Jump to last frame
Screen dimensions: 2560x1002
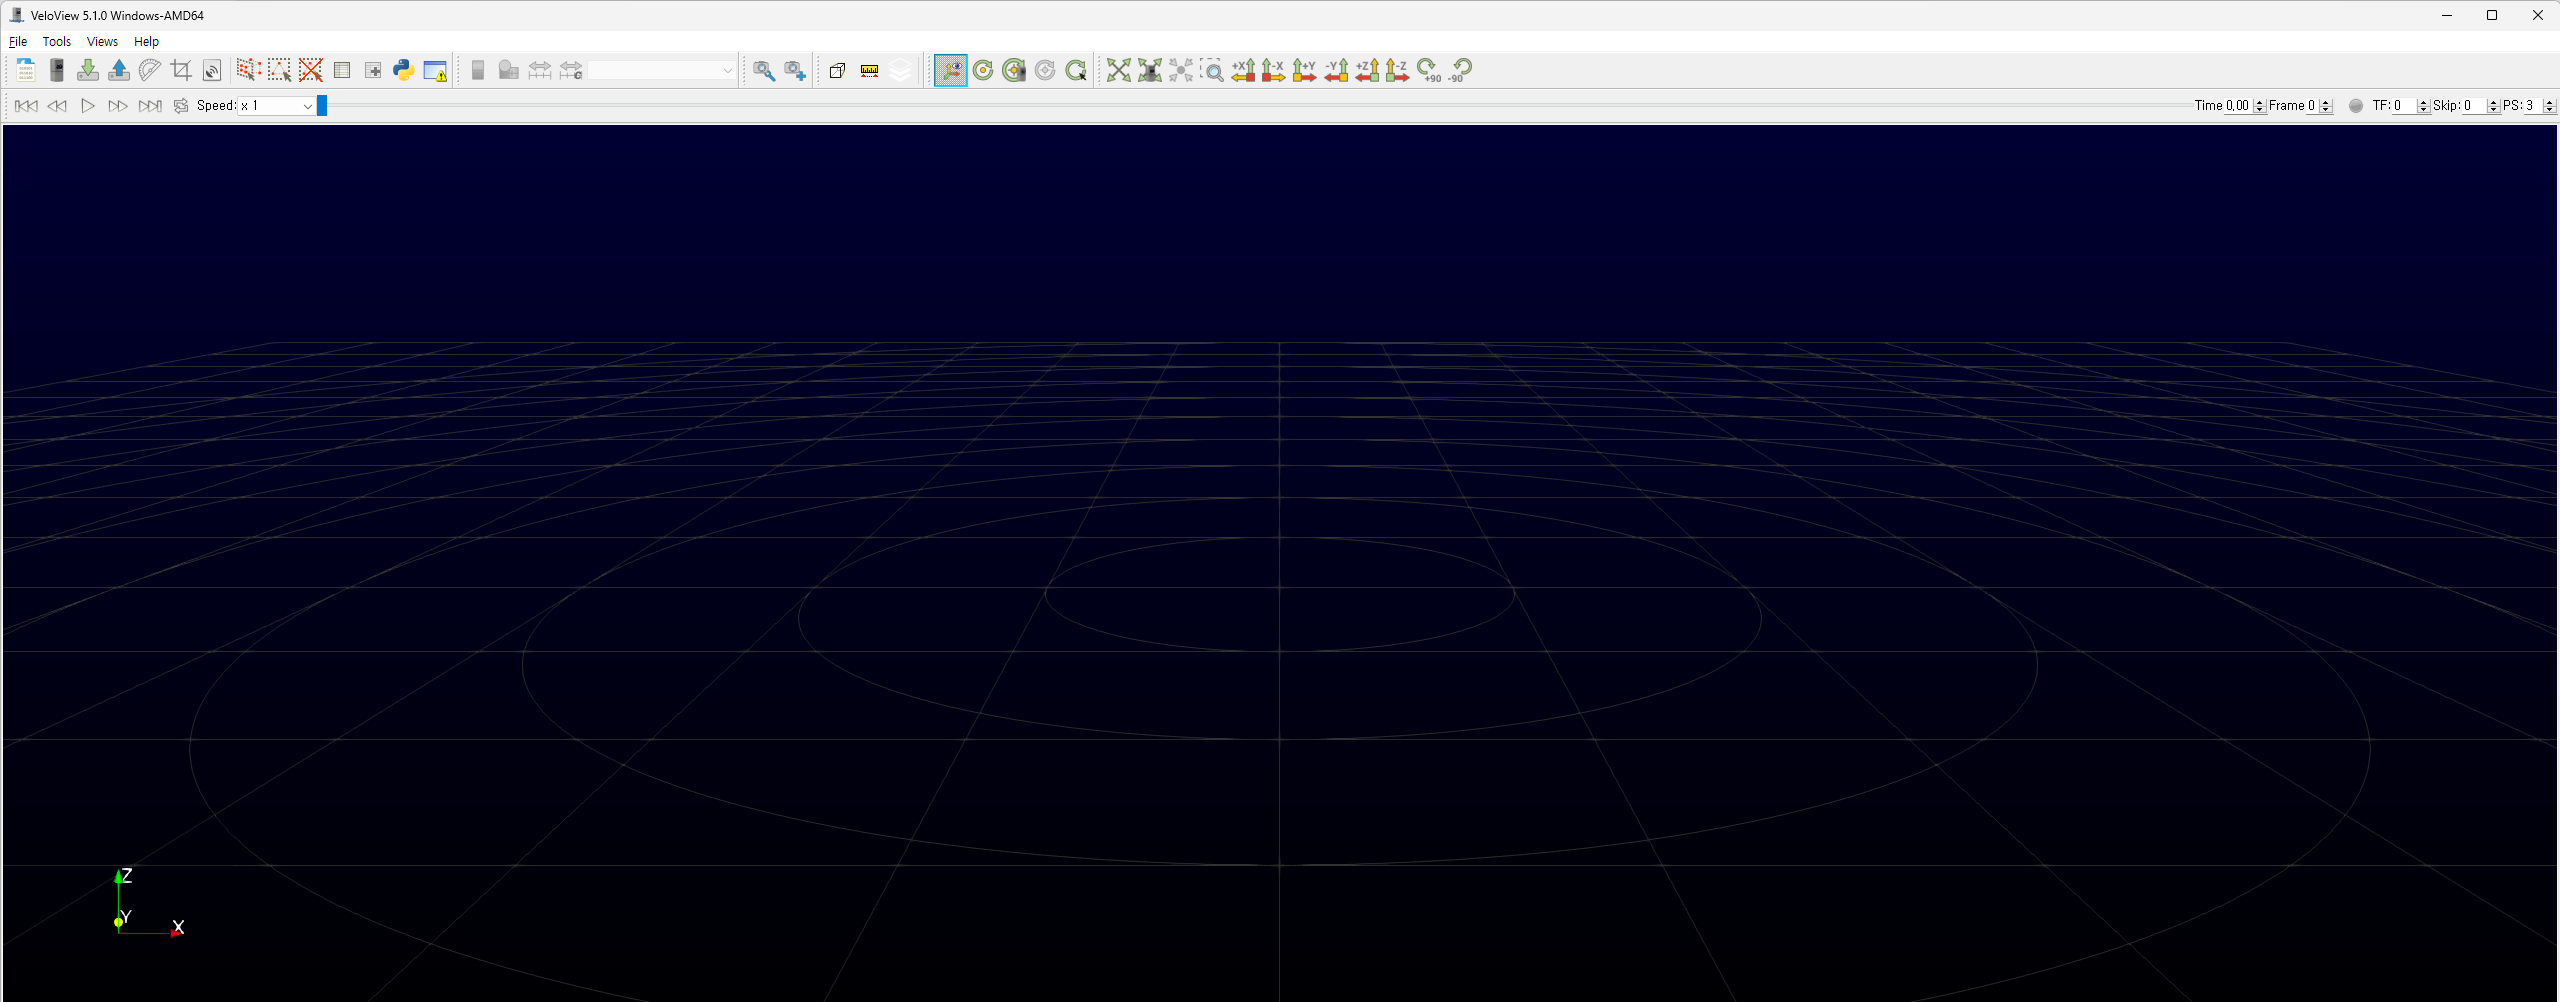coord(150,106)
